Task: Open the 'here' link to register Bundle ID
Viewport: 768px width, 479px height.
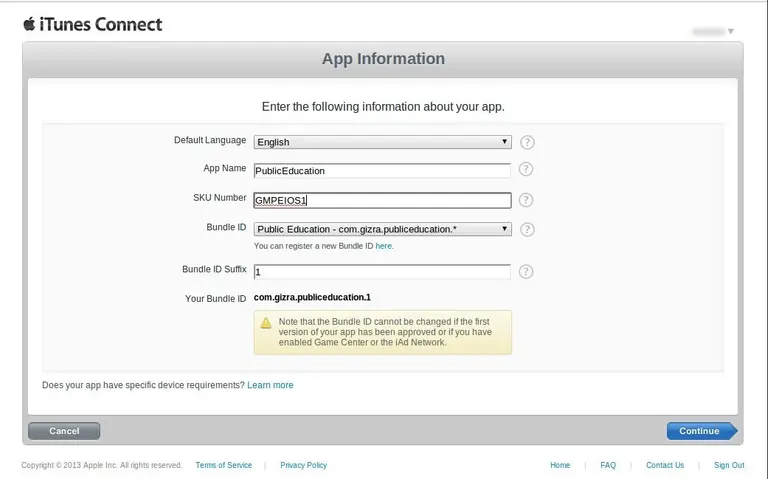Action: (384, 246)
